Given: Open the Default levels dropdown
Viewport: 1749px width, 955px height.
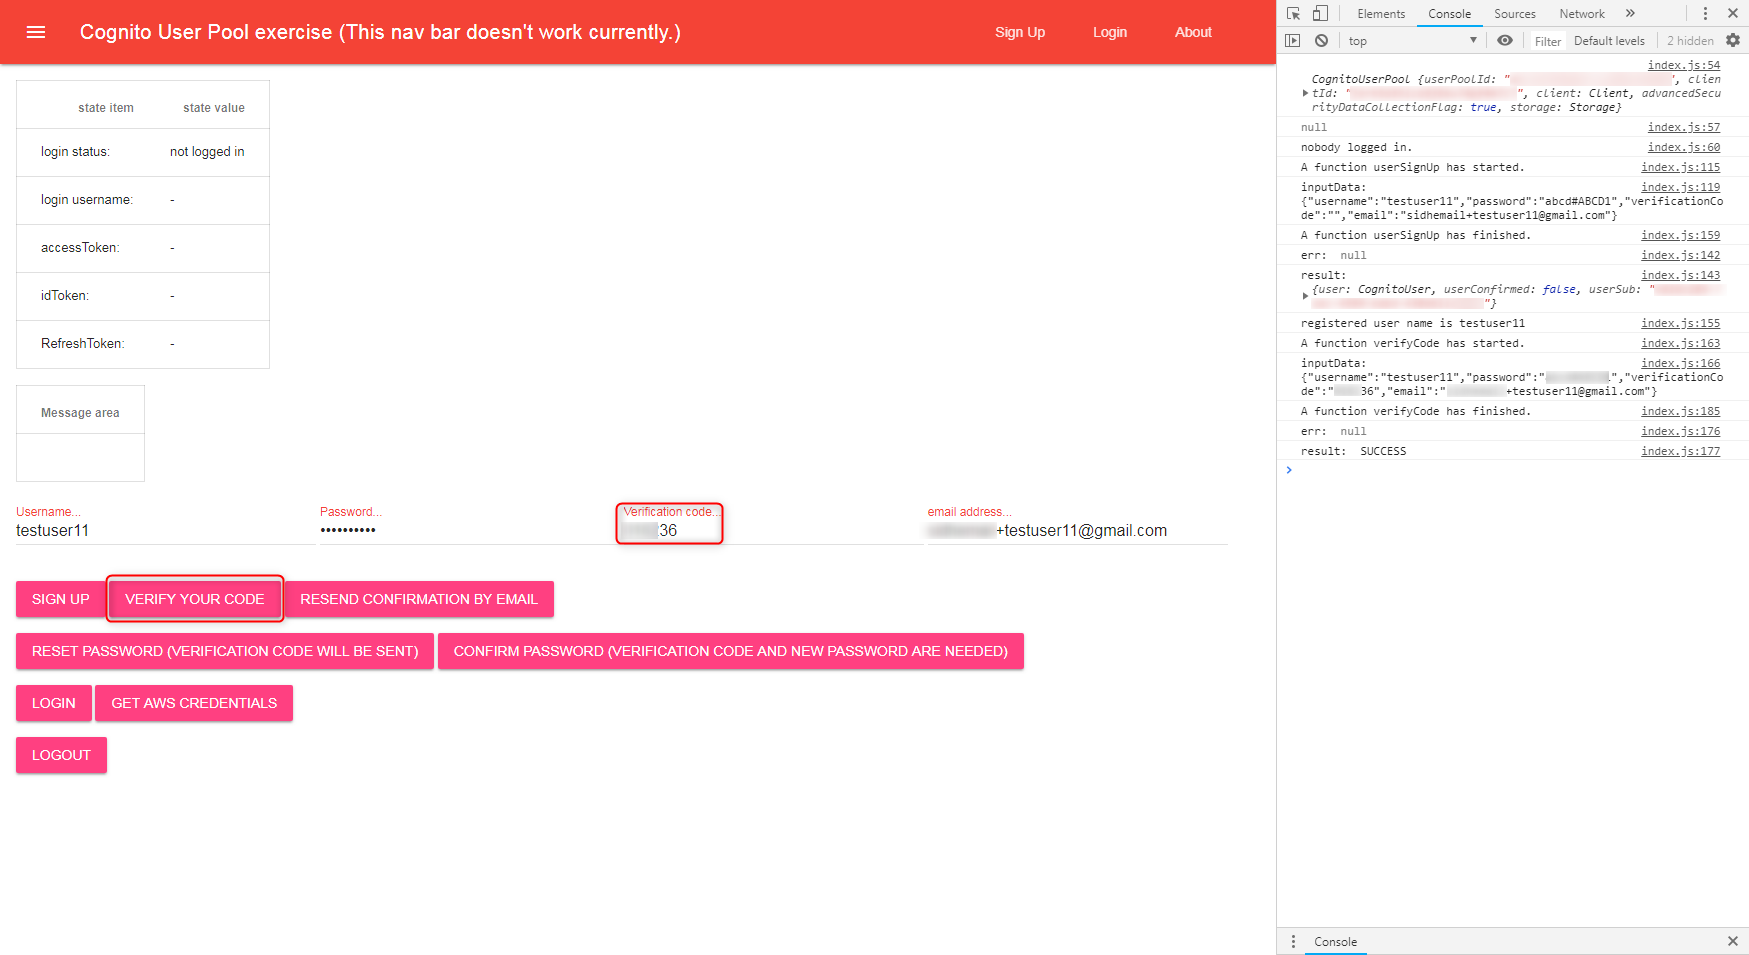Looking at the screenshot, I should click(x=1609, y=40).
